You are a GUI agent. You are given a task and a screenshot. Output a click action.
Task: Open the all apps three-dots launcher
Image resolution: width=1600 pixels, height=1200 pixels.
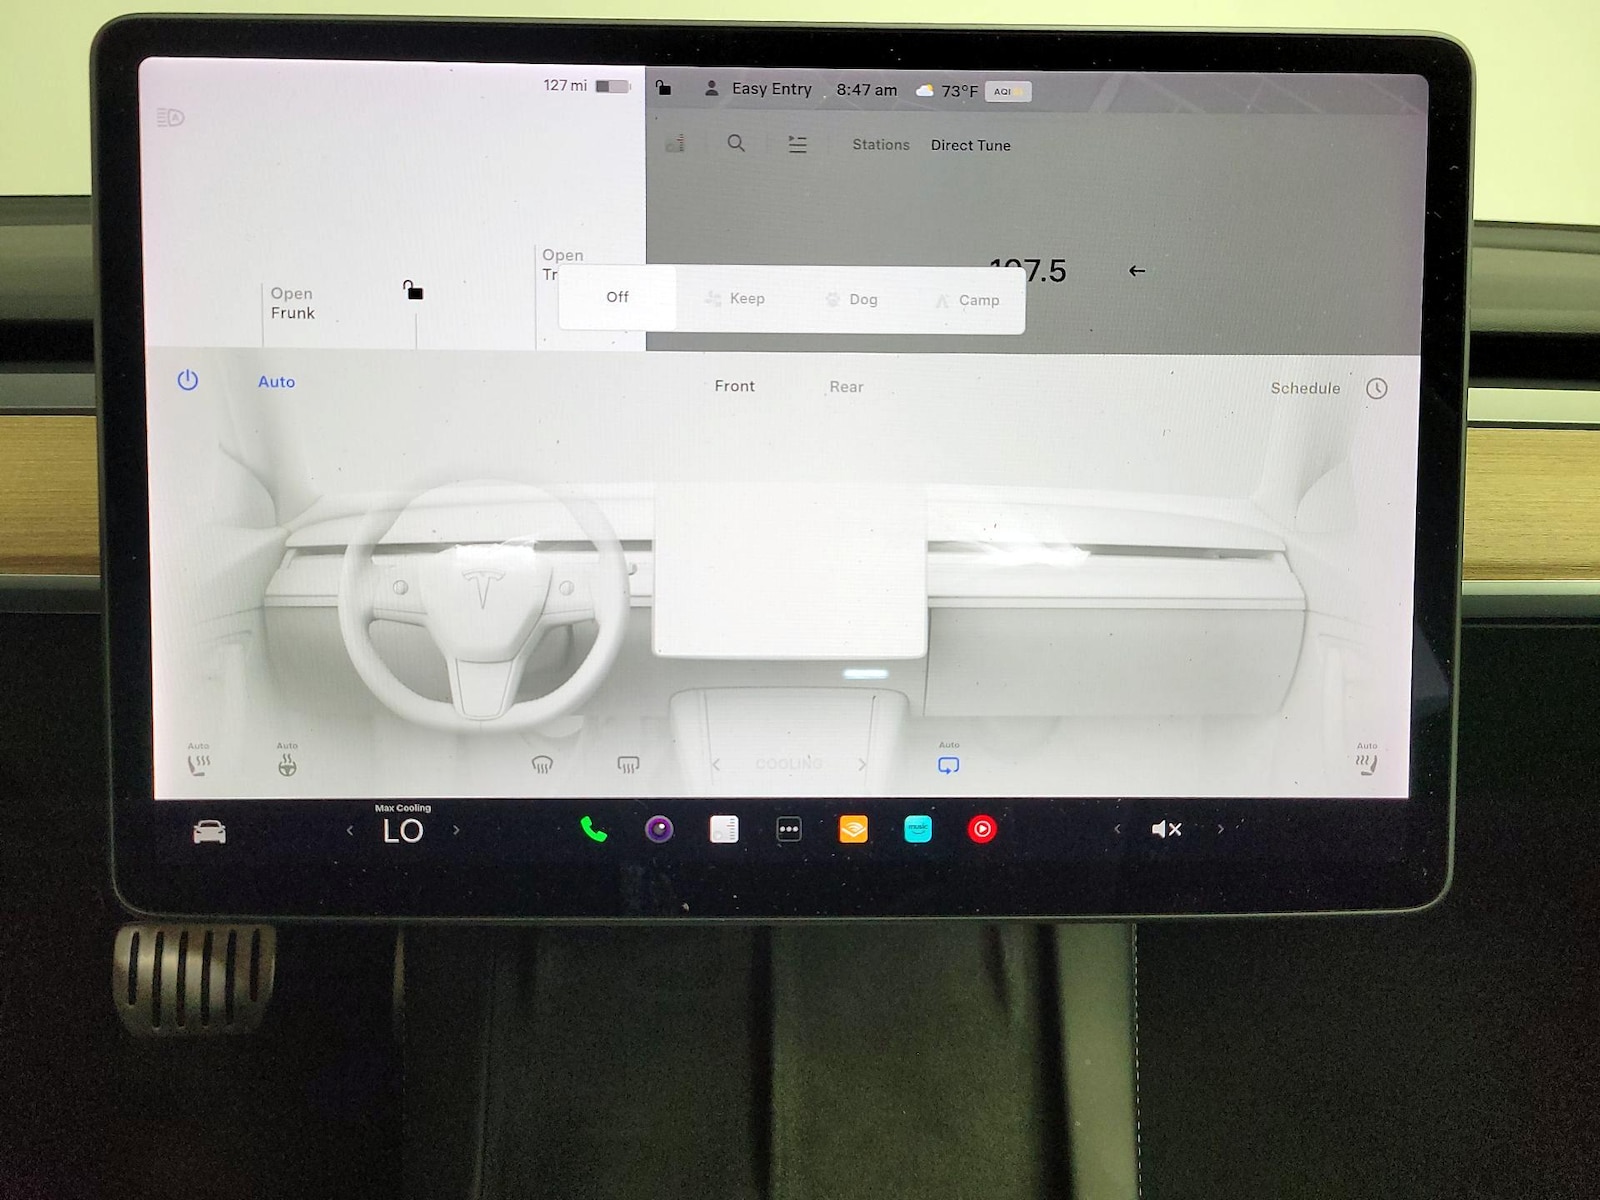pyautogui.click(x=789, y=830)
